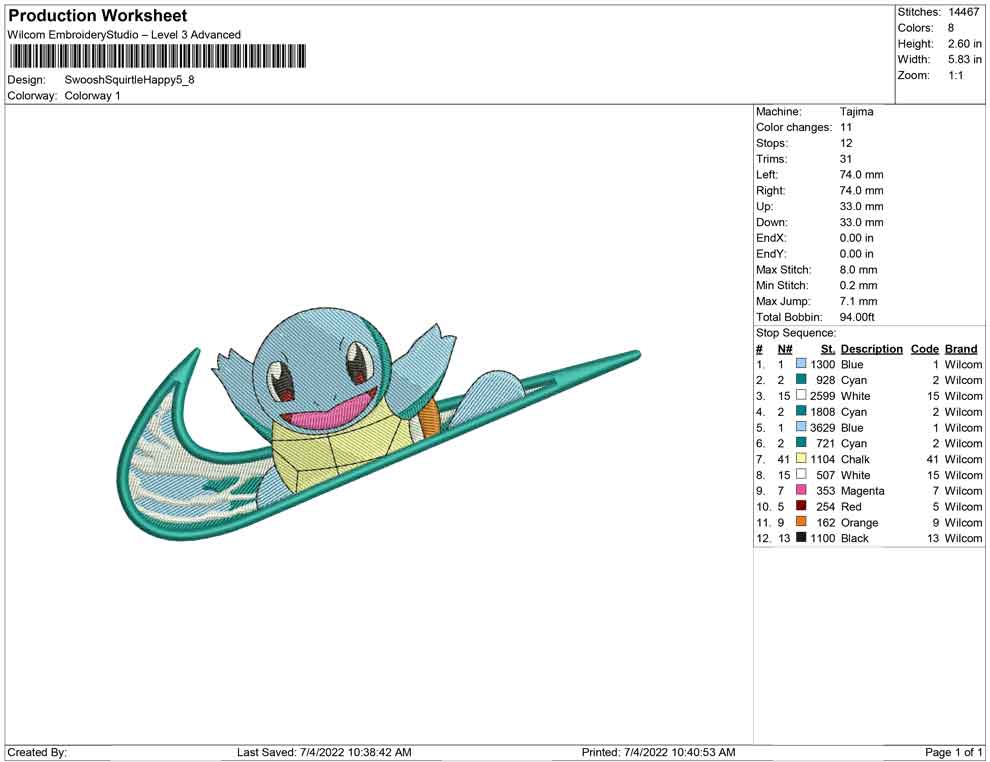This screenshot has width=990, height=762.
Task: Pick the Red color swatch
Action: click(801, 506)
